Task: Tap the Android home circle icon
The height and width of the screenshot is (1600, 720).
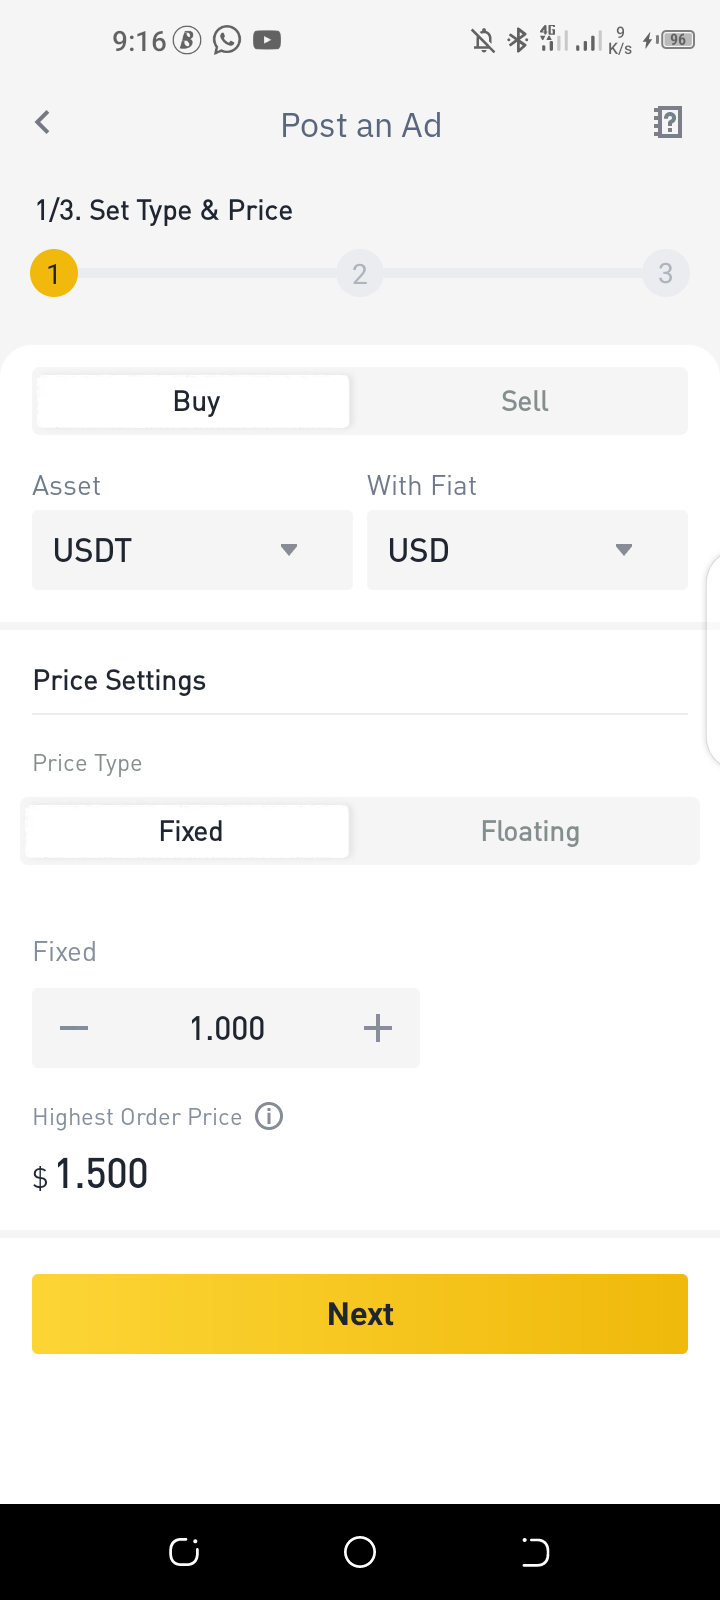Action: point(360,1552)
